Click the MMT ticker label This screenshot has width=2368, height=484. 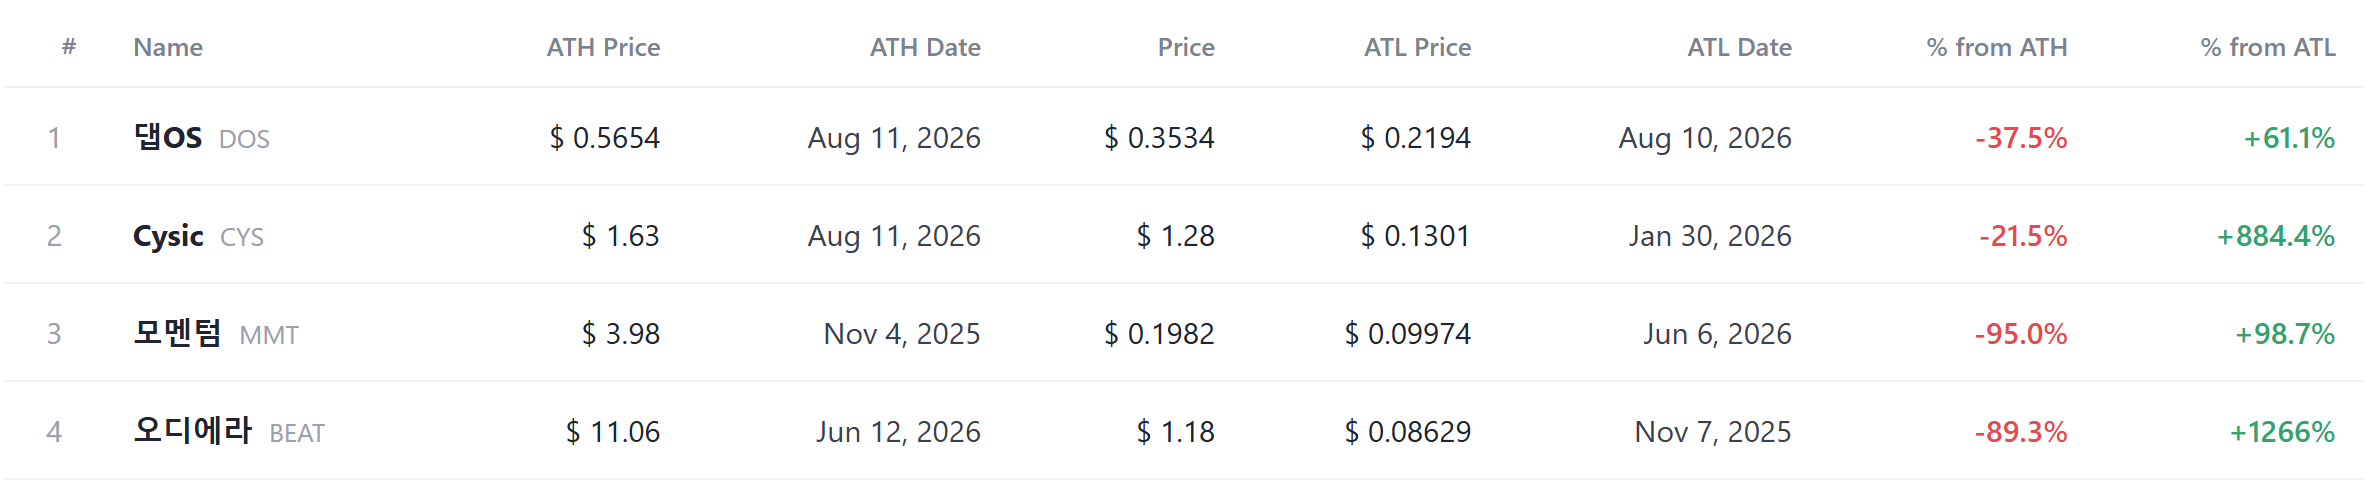pos(269,335)
